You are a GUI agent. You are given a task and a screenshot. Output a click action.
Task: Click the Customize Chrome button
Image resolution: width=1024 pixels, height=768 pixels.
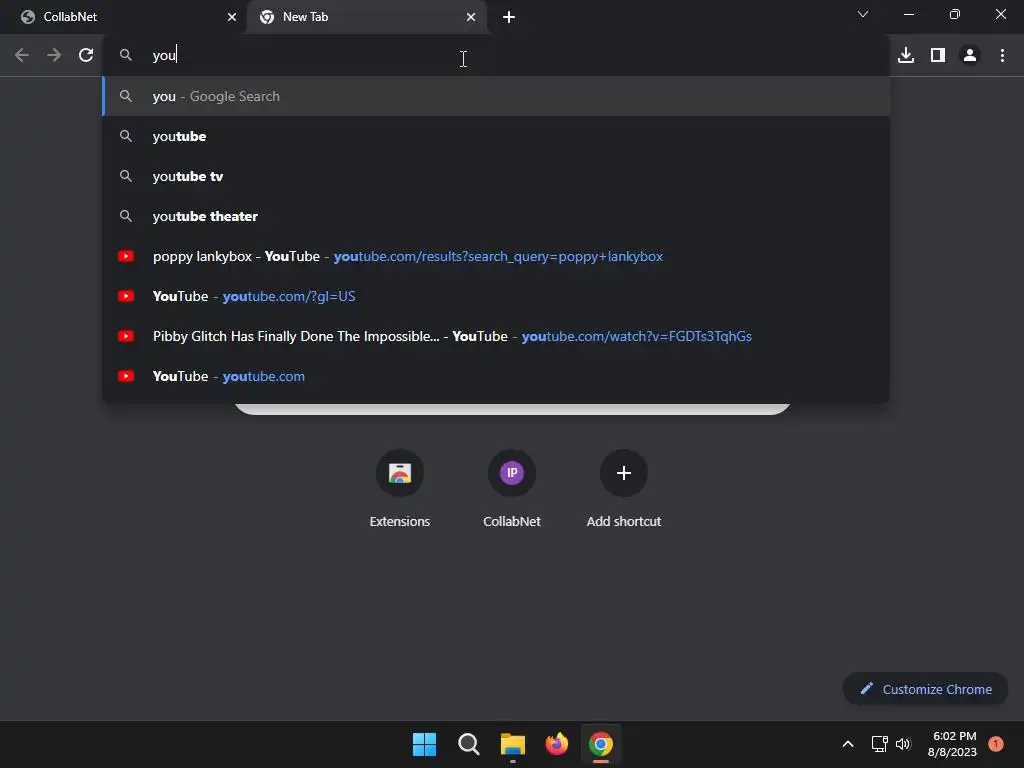coord(925,689)
